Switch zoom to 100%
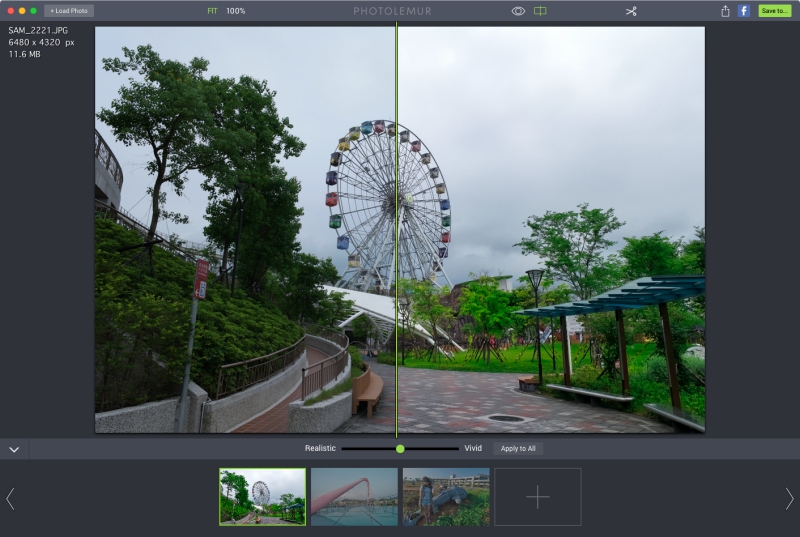 [x=235, y=11]
